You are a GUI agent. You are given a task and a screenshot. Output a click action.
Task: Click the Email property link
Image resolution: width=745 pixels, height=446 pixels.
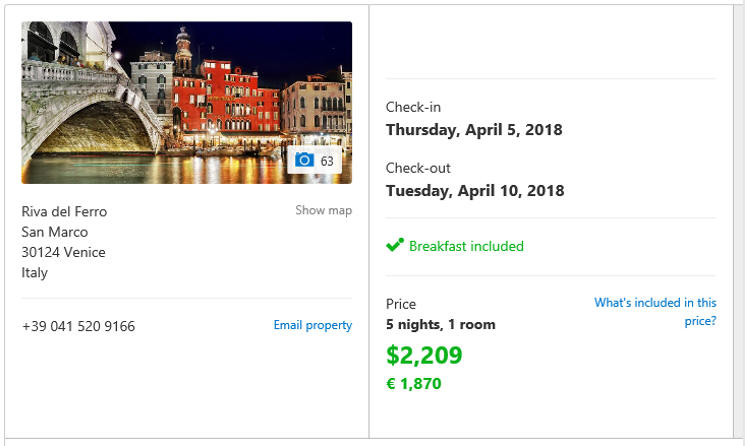point(313,325)
